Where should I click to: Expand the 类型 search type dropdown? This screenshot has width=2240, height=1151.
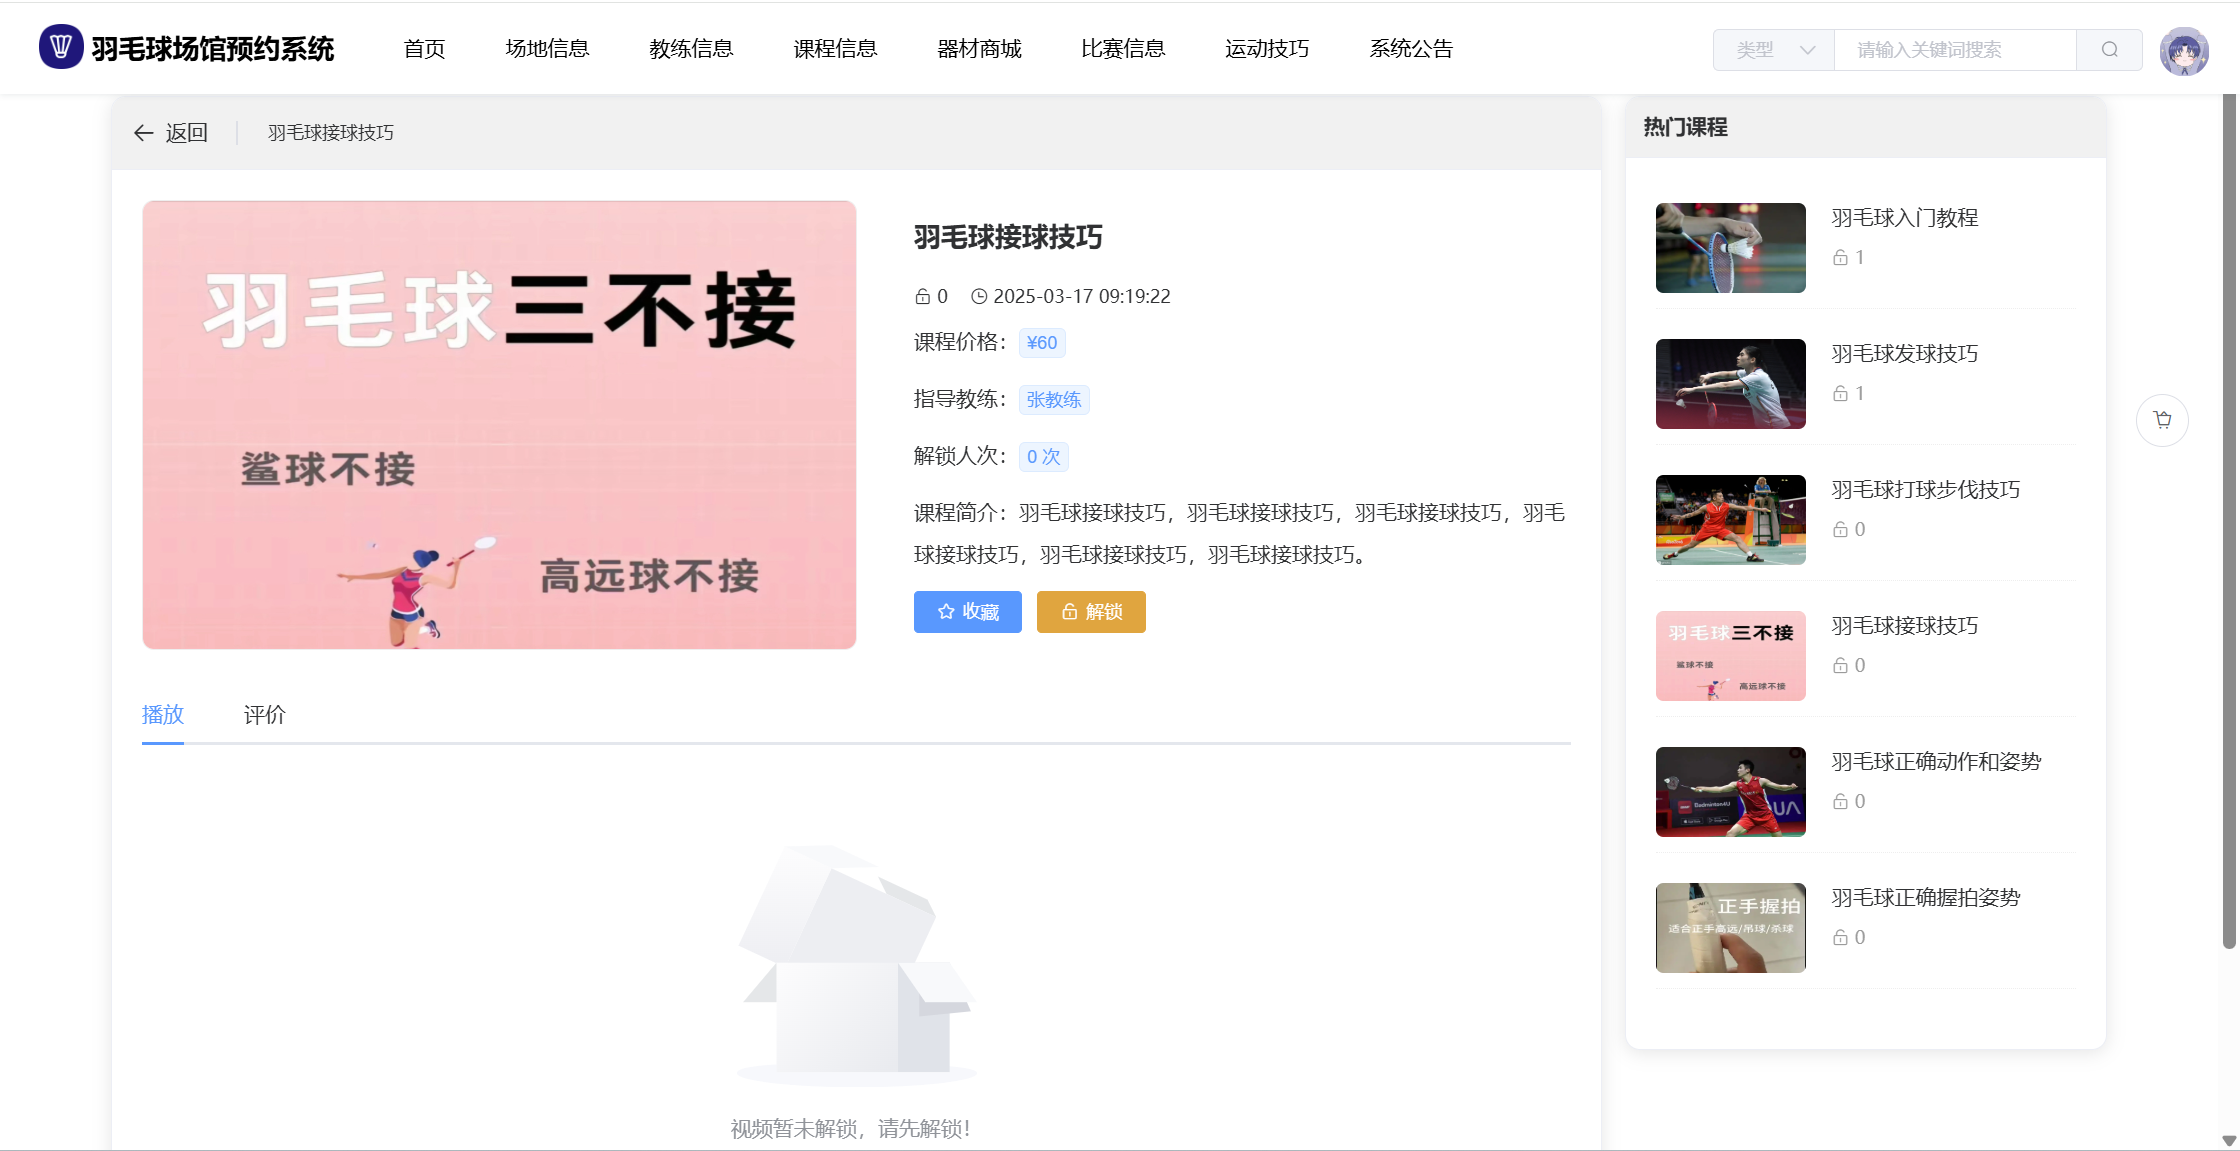click(x=1773, y=50)
